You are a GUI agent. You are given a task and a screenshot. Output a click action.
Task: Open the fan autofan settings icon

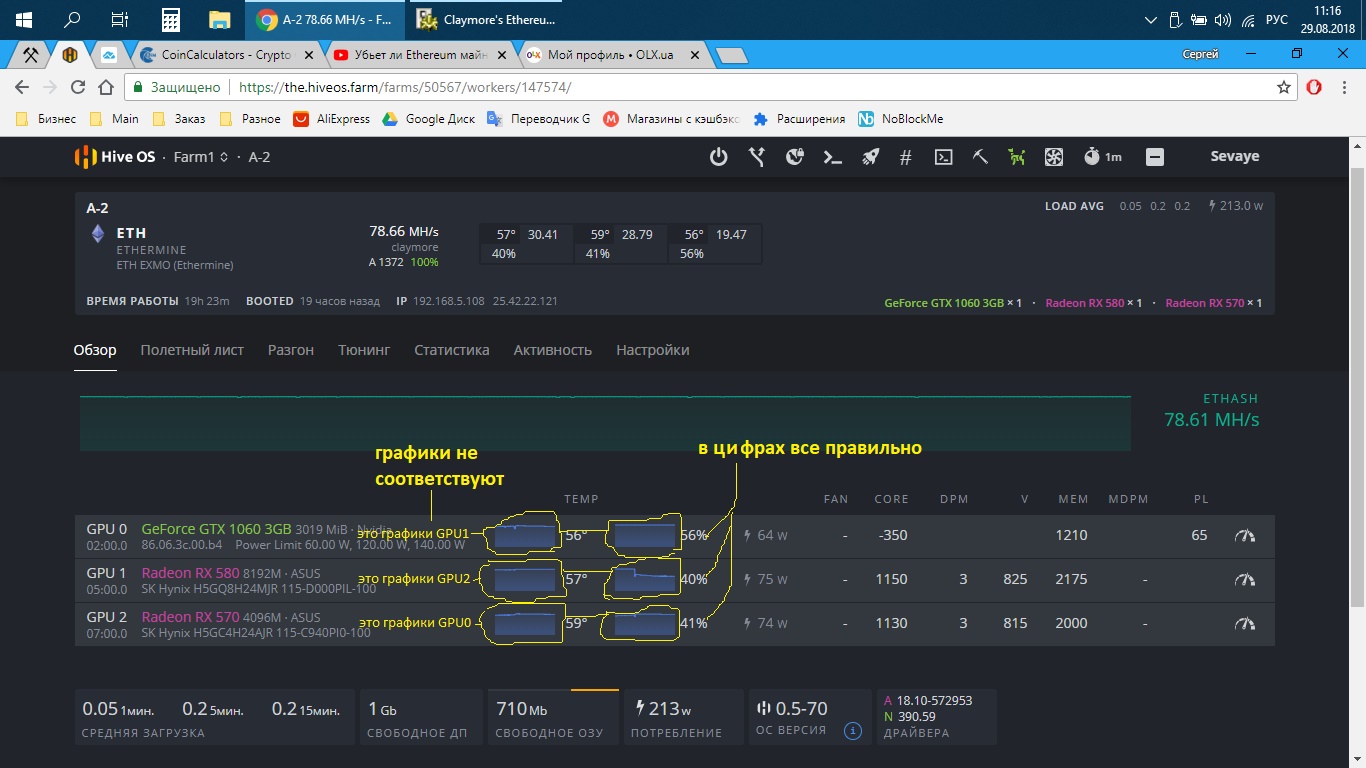coord(1053,157)
